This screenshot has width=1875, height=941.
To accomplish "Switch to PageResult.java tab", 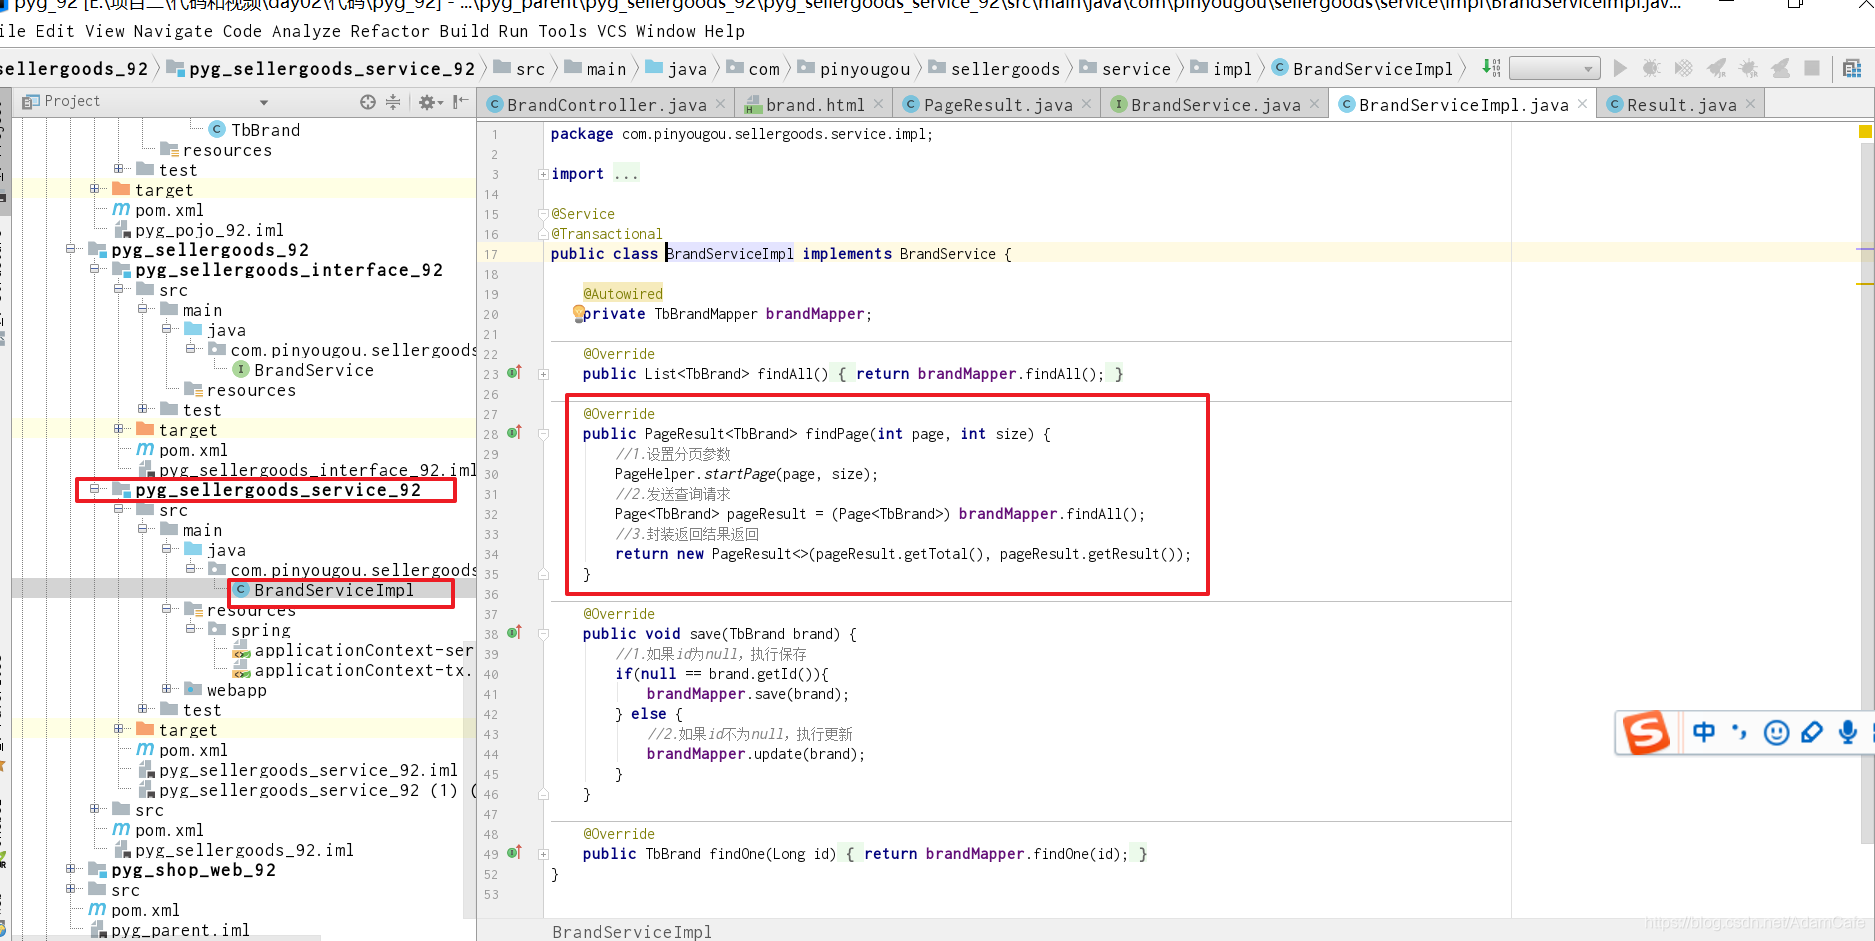I will coord(998,105).
